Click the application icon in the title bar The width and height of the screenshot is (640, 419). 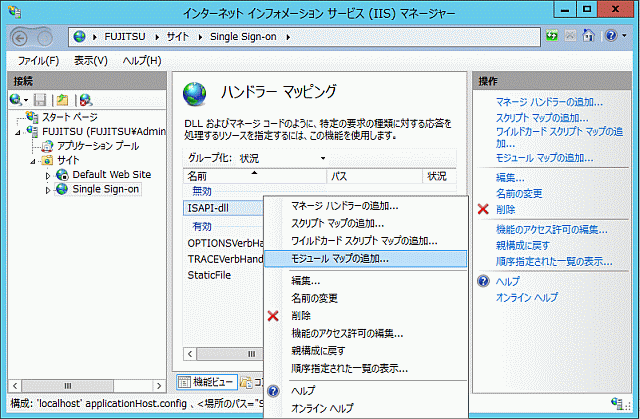15,11
